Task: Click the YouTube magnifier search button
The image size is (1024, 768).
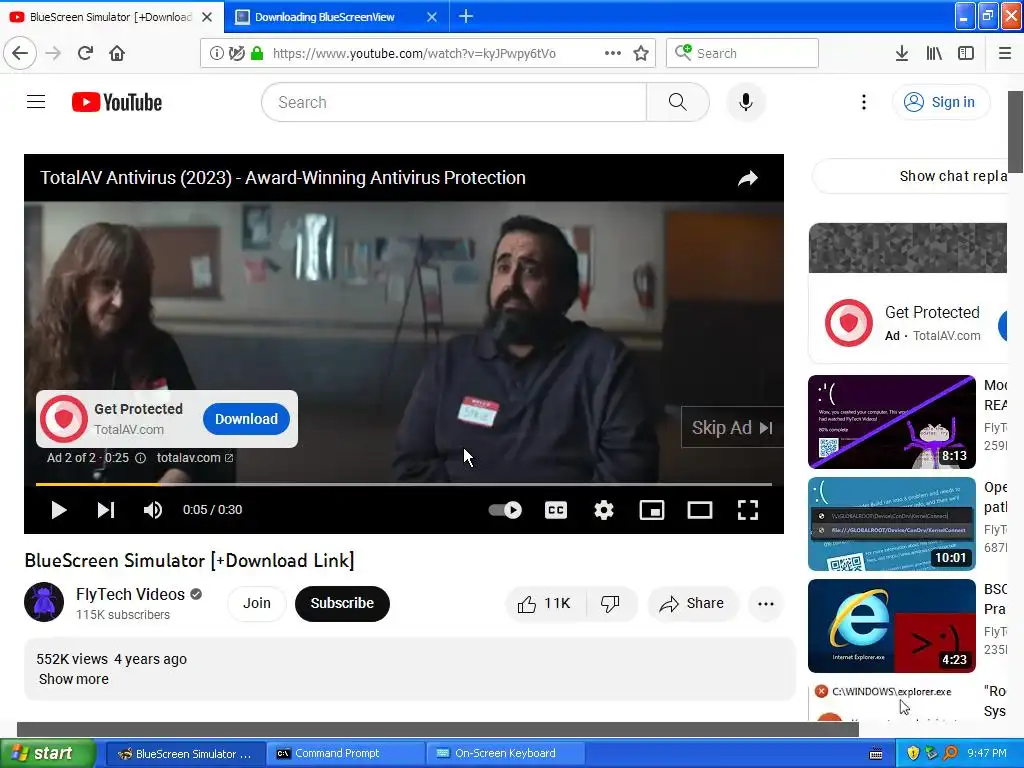Action: 678,102
